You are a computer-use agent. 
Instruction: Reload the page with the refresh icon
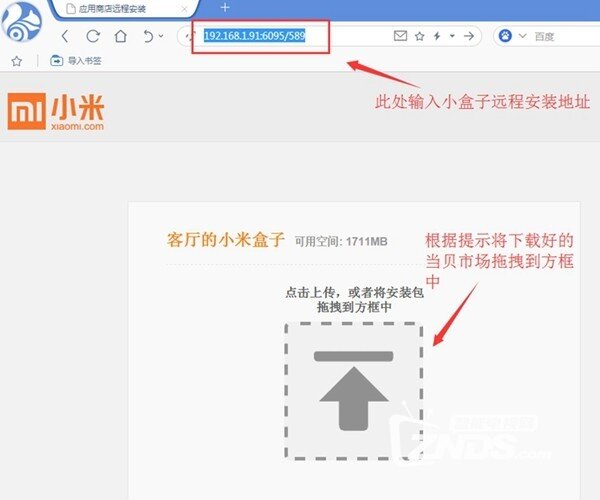click(x=93, y=36)
